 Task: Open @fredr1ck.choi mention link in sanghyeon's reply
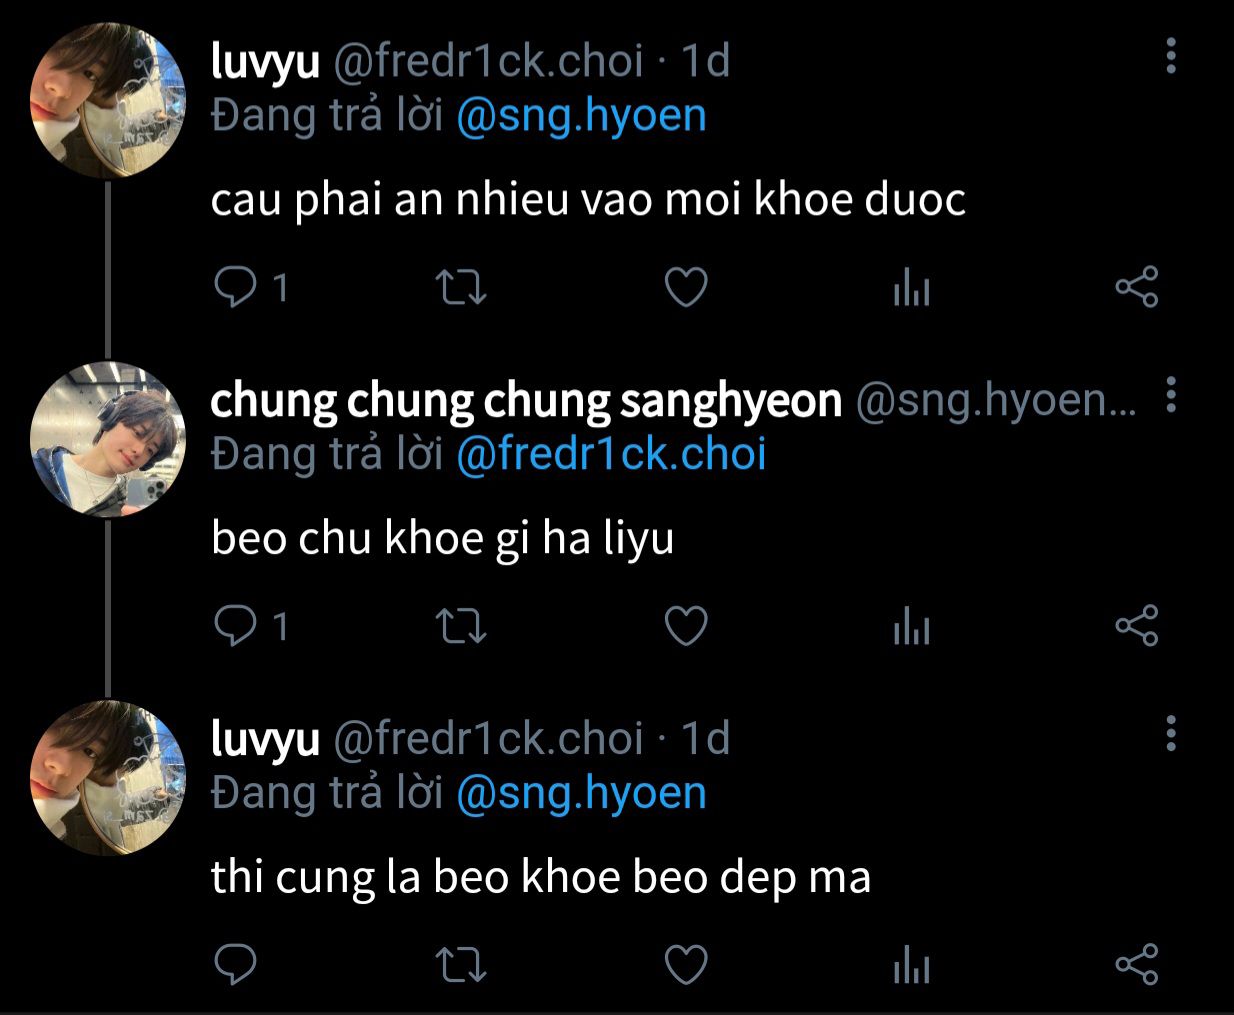point(611,455)
